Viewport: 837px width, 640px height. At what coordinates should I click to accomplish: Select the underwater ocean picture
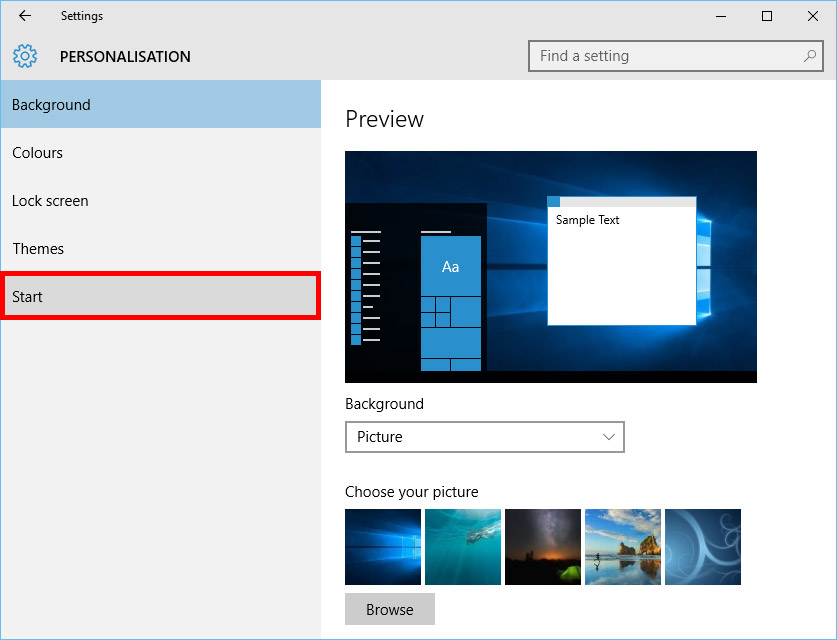463,546
